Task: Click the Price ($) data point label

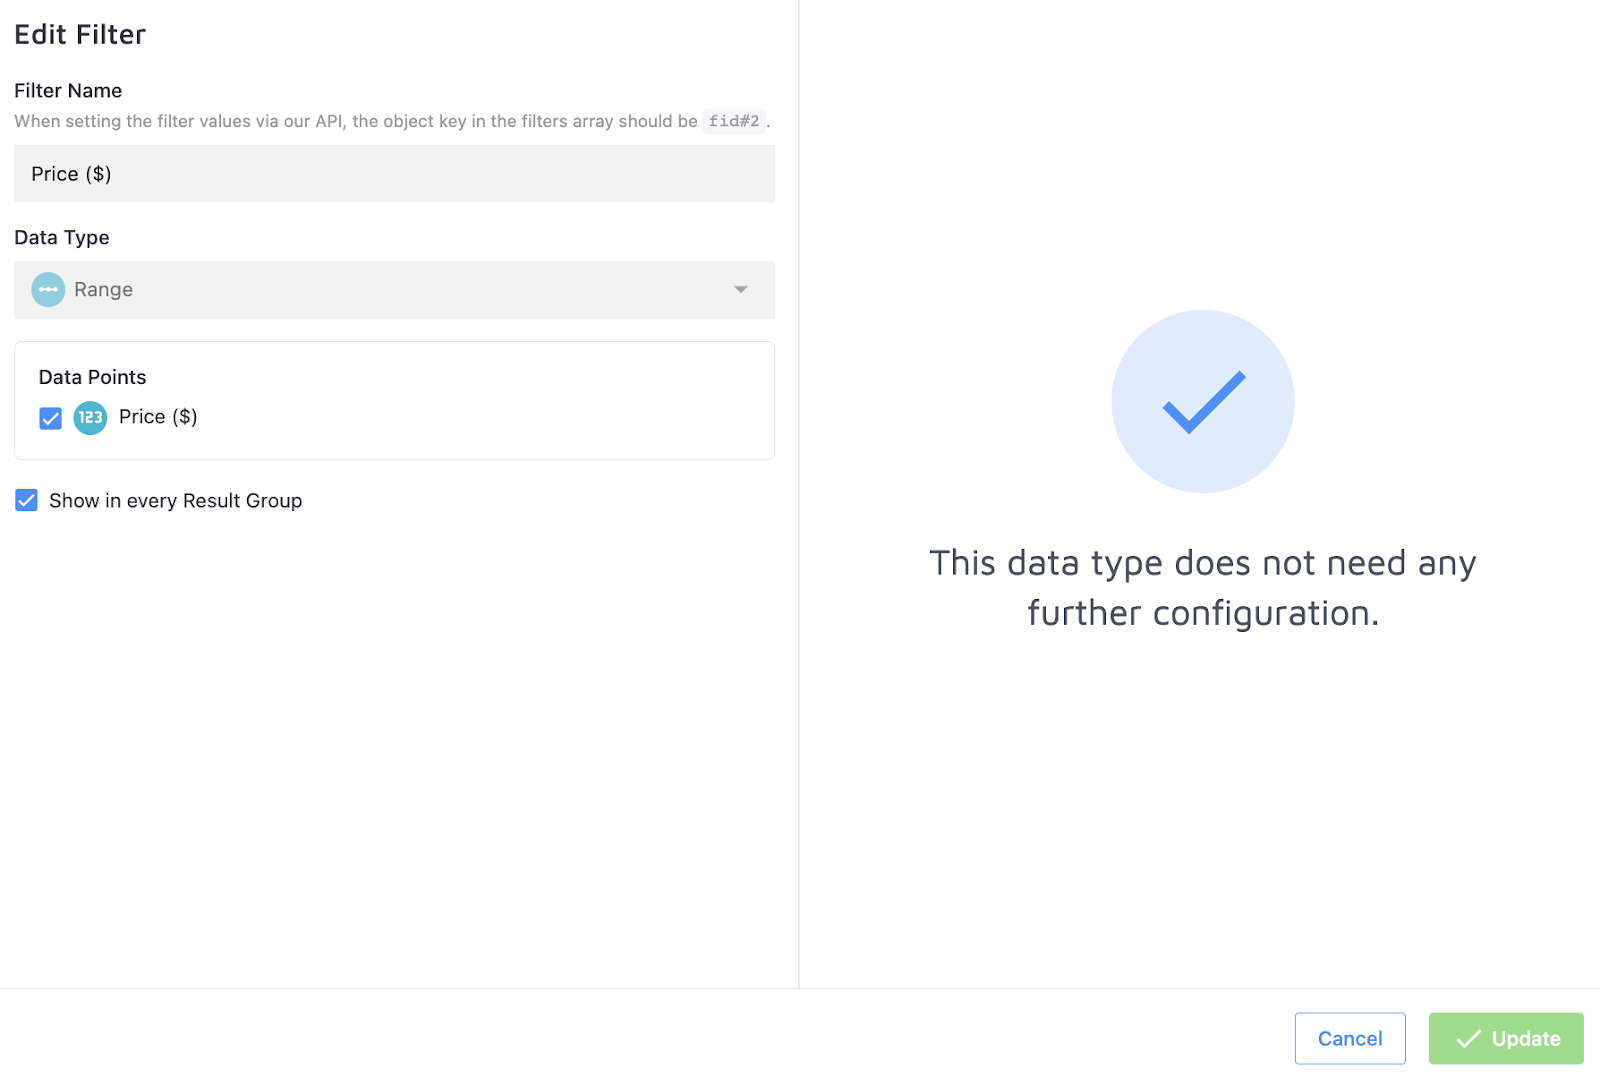Action: tap(158, 417)
